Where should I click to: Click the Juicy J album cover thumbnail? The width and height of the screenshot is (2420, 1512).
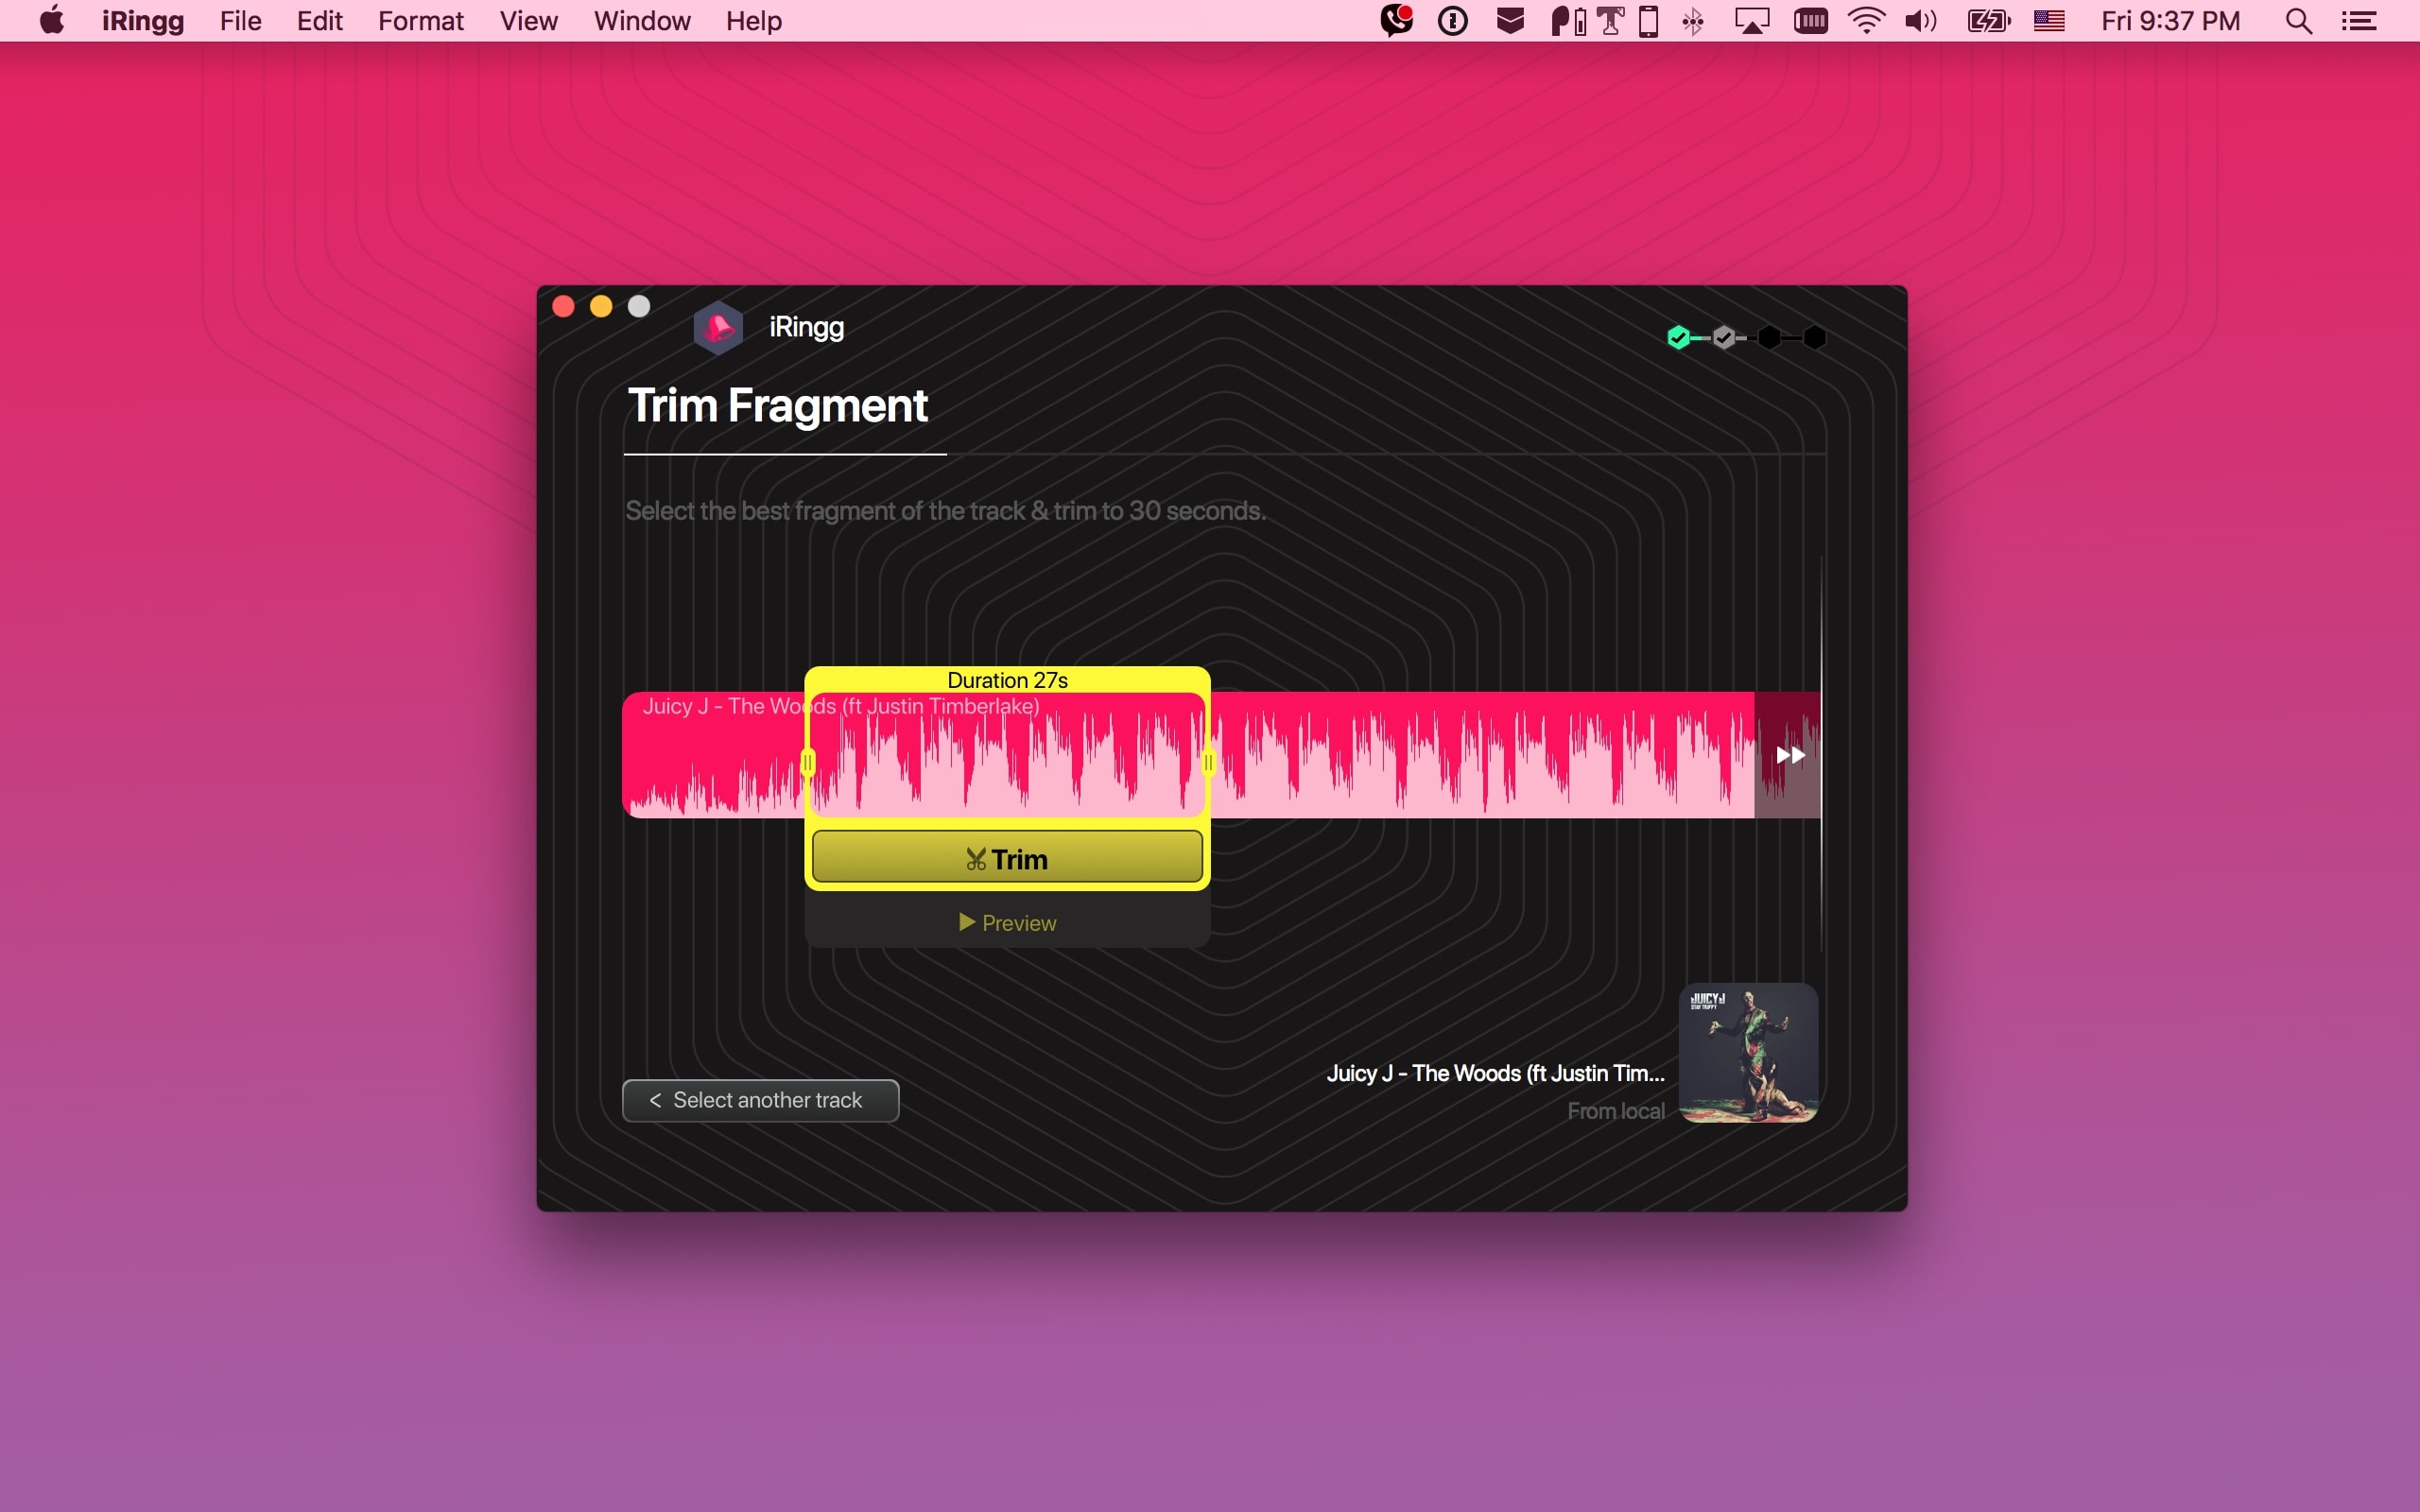point(1748,1052)
